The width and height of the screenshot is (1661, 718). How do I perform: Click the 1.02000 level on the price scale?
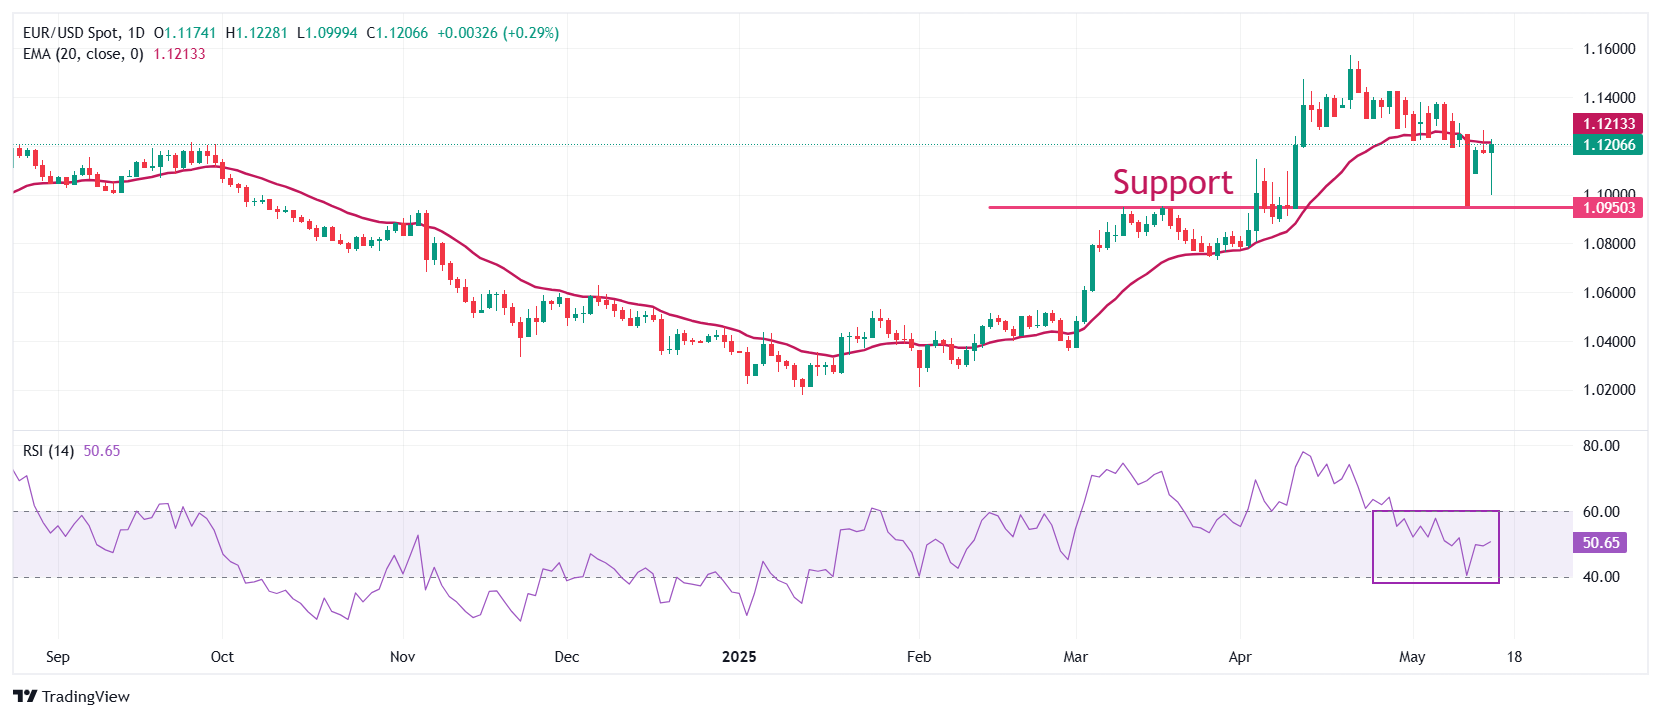coord(1609,390)
